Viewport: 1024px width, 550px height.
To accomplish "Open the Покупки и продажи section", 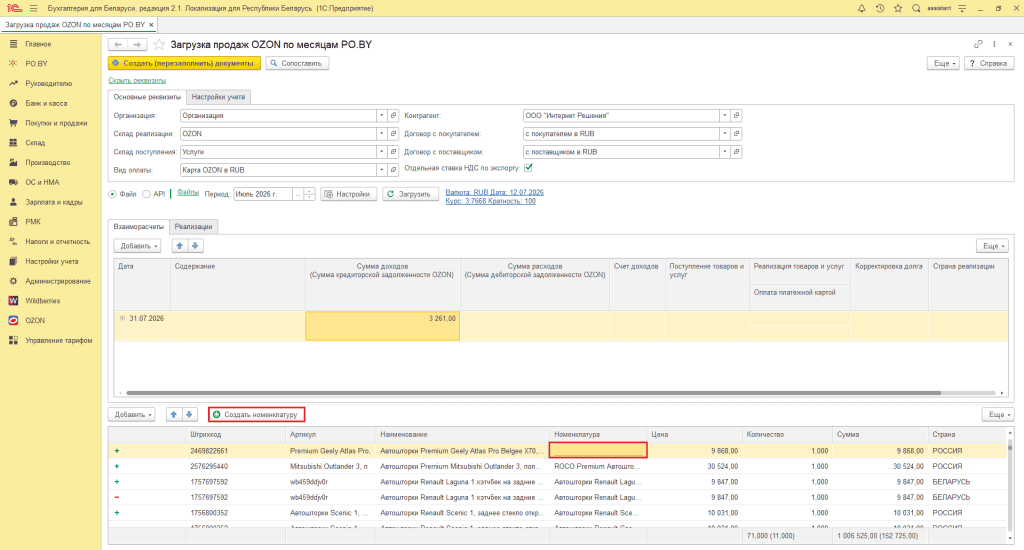I will (x=56, y=123).
